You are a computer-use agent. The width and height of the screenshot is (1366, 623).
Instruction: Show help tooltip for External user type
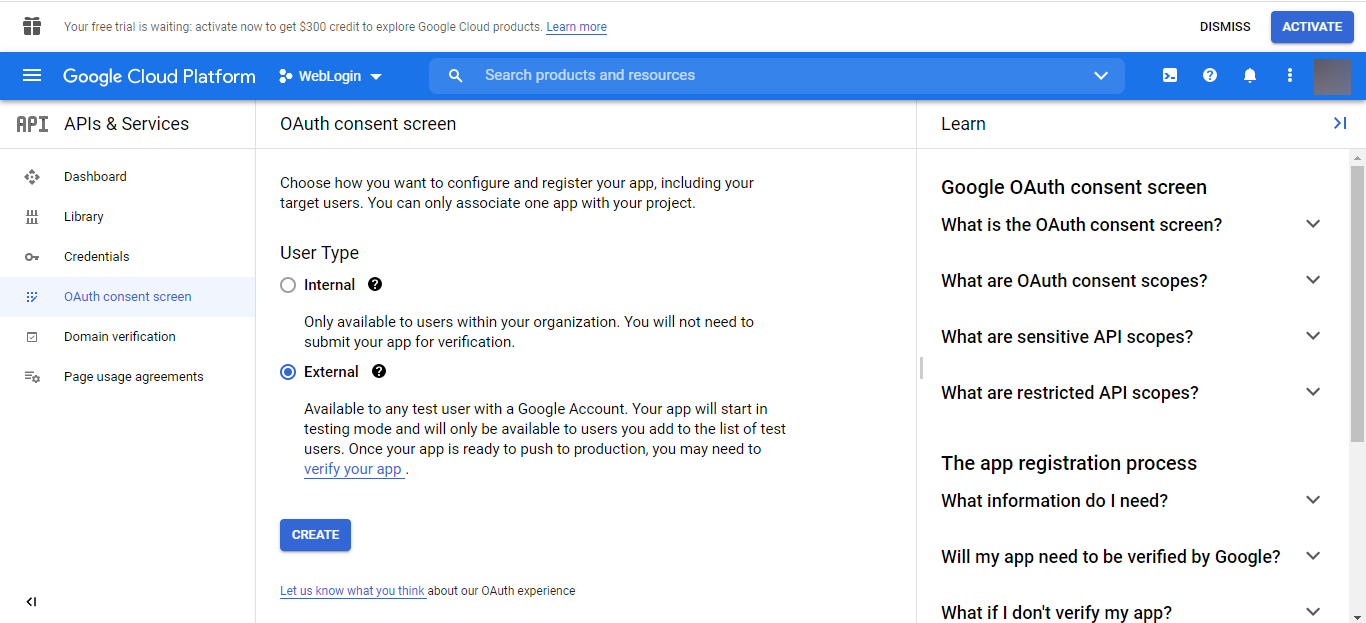(379, 371)
